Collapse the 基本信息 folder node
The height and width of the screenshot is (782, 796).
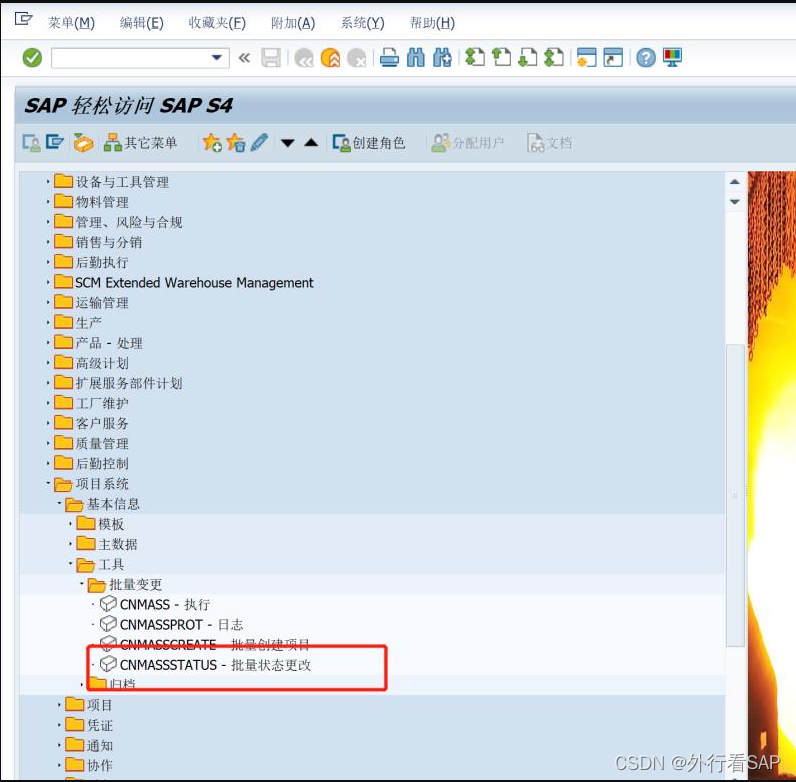tap(59, 503)
